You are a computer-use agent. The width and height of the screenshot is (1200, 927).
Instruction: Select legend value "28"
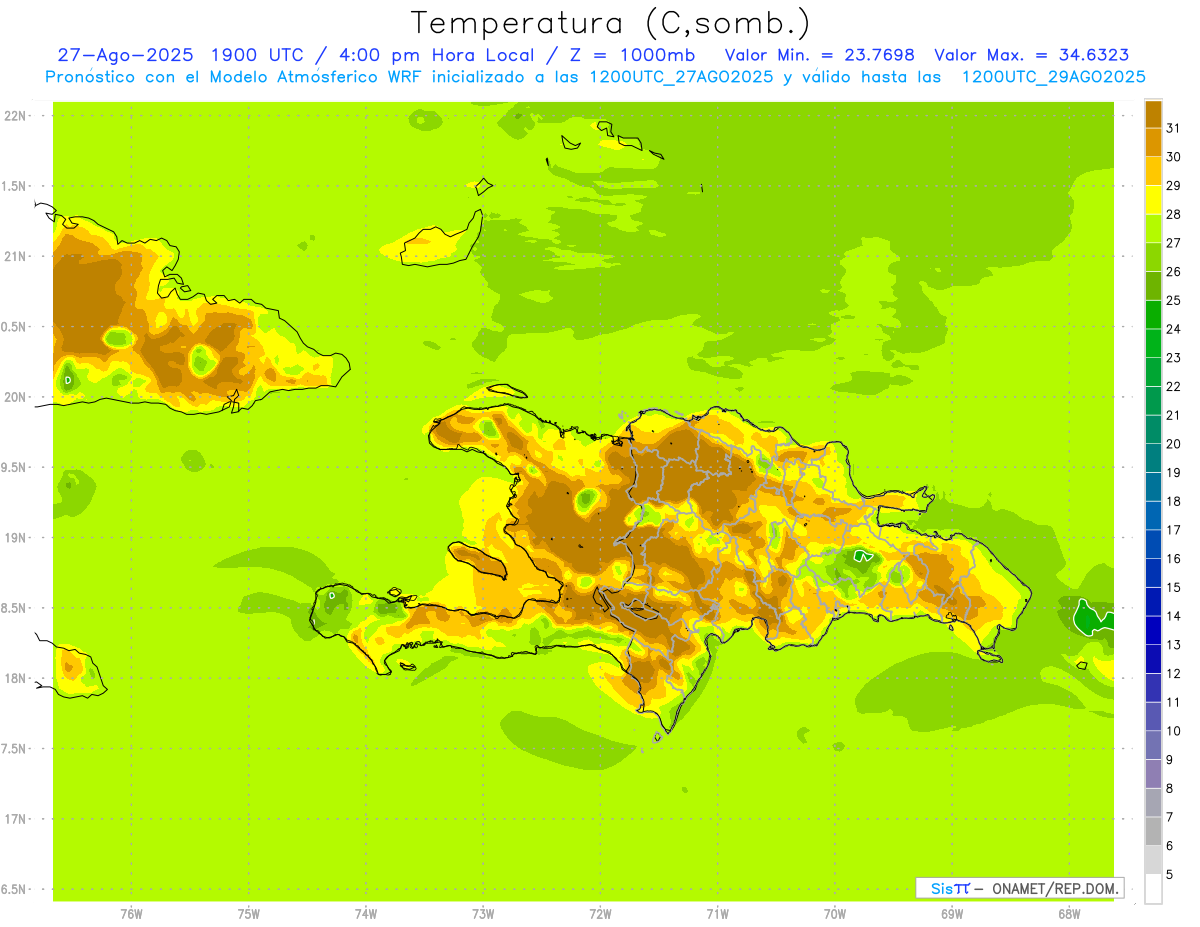coord(1174,214)
